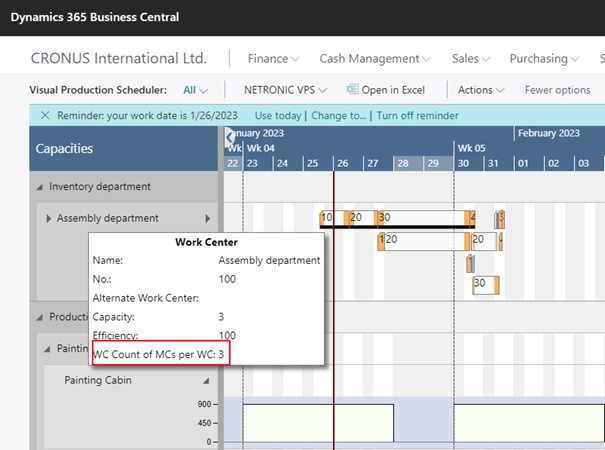Open the Purchasing menu
The width and height of the screenshot is (605, 450).
tap(544, 59)
